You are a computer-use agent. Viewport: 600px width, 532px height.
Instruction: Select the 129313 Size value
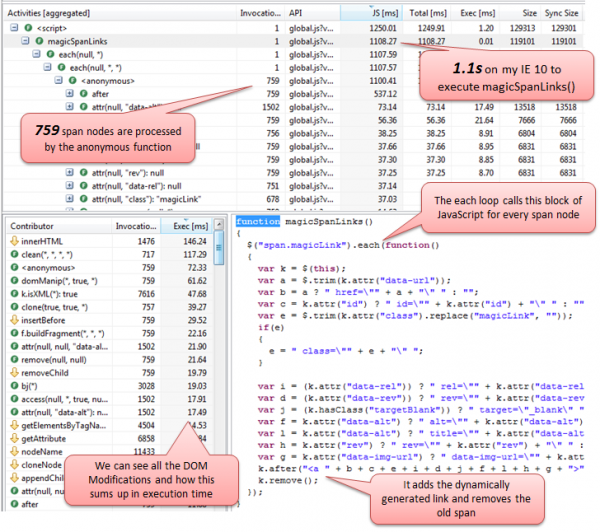522,28
